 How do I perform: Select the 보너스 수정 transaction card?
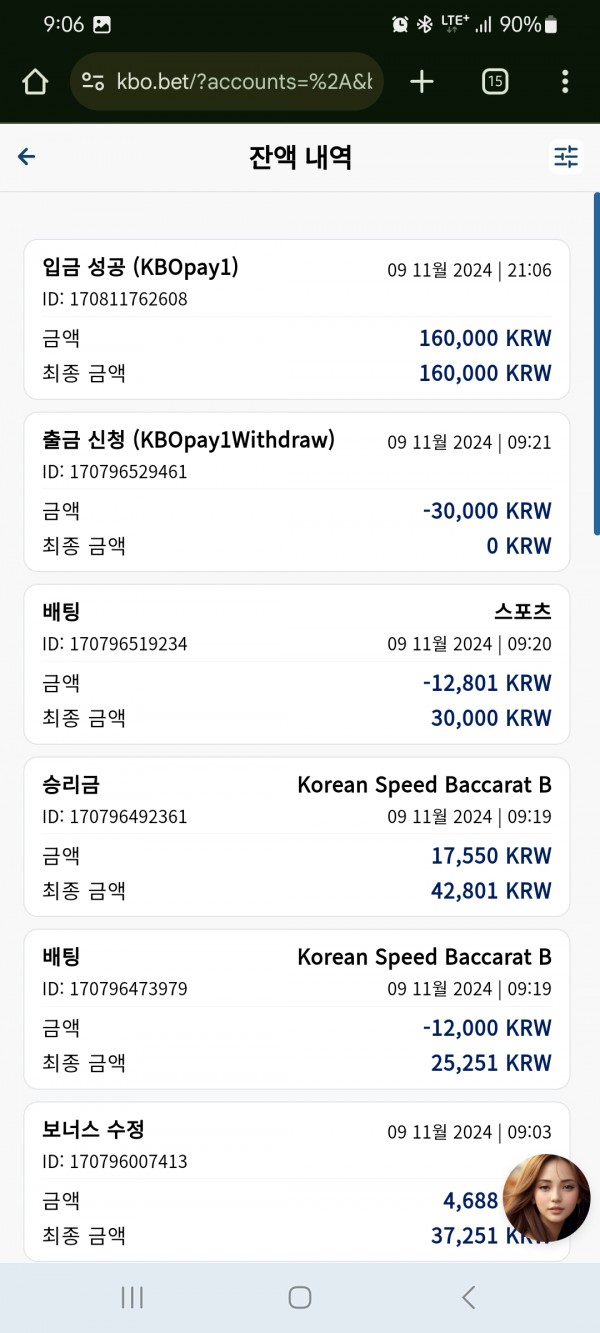pyautogui.click(x=297, y=1182)
